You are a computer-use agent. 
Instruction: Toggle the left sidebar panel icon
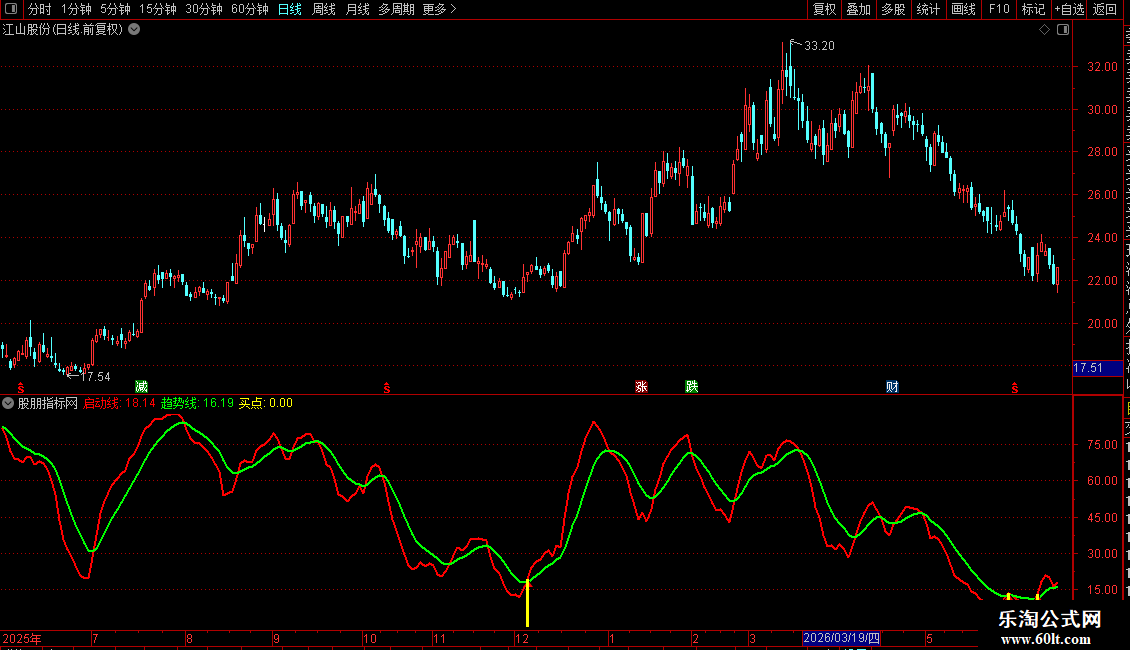11,9
